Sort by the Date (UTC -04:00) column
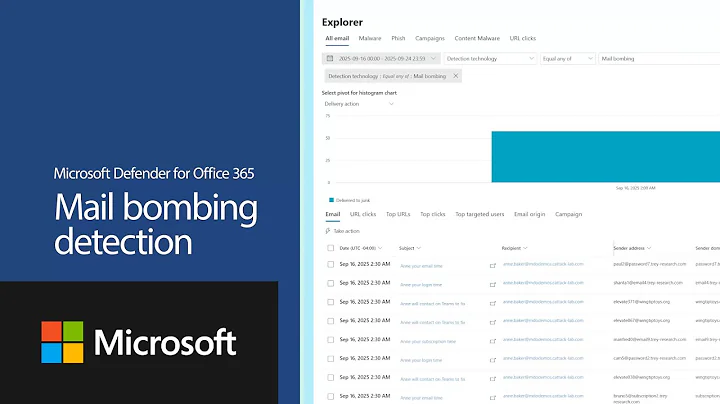This screenshot has width=720, height=404. (360, 248)
